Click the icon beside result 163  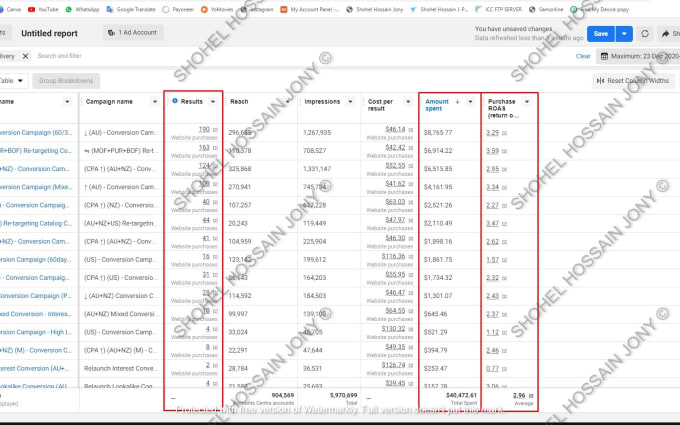(215, 148)
